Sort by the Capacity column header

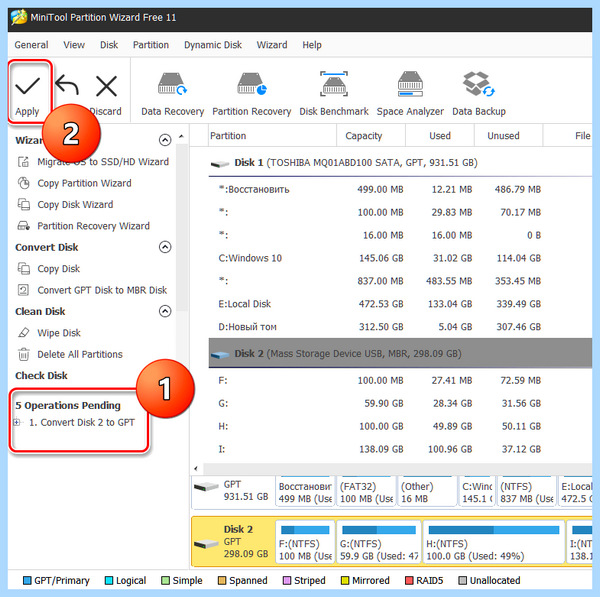click(371, 136)
